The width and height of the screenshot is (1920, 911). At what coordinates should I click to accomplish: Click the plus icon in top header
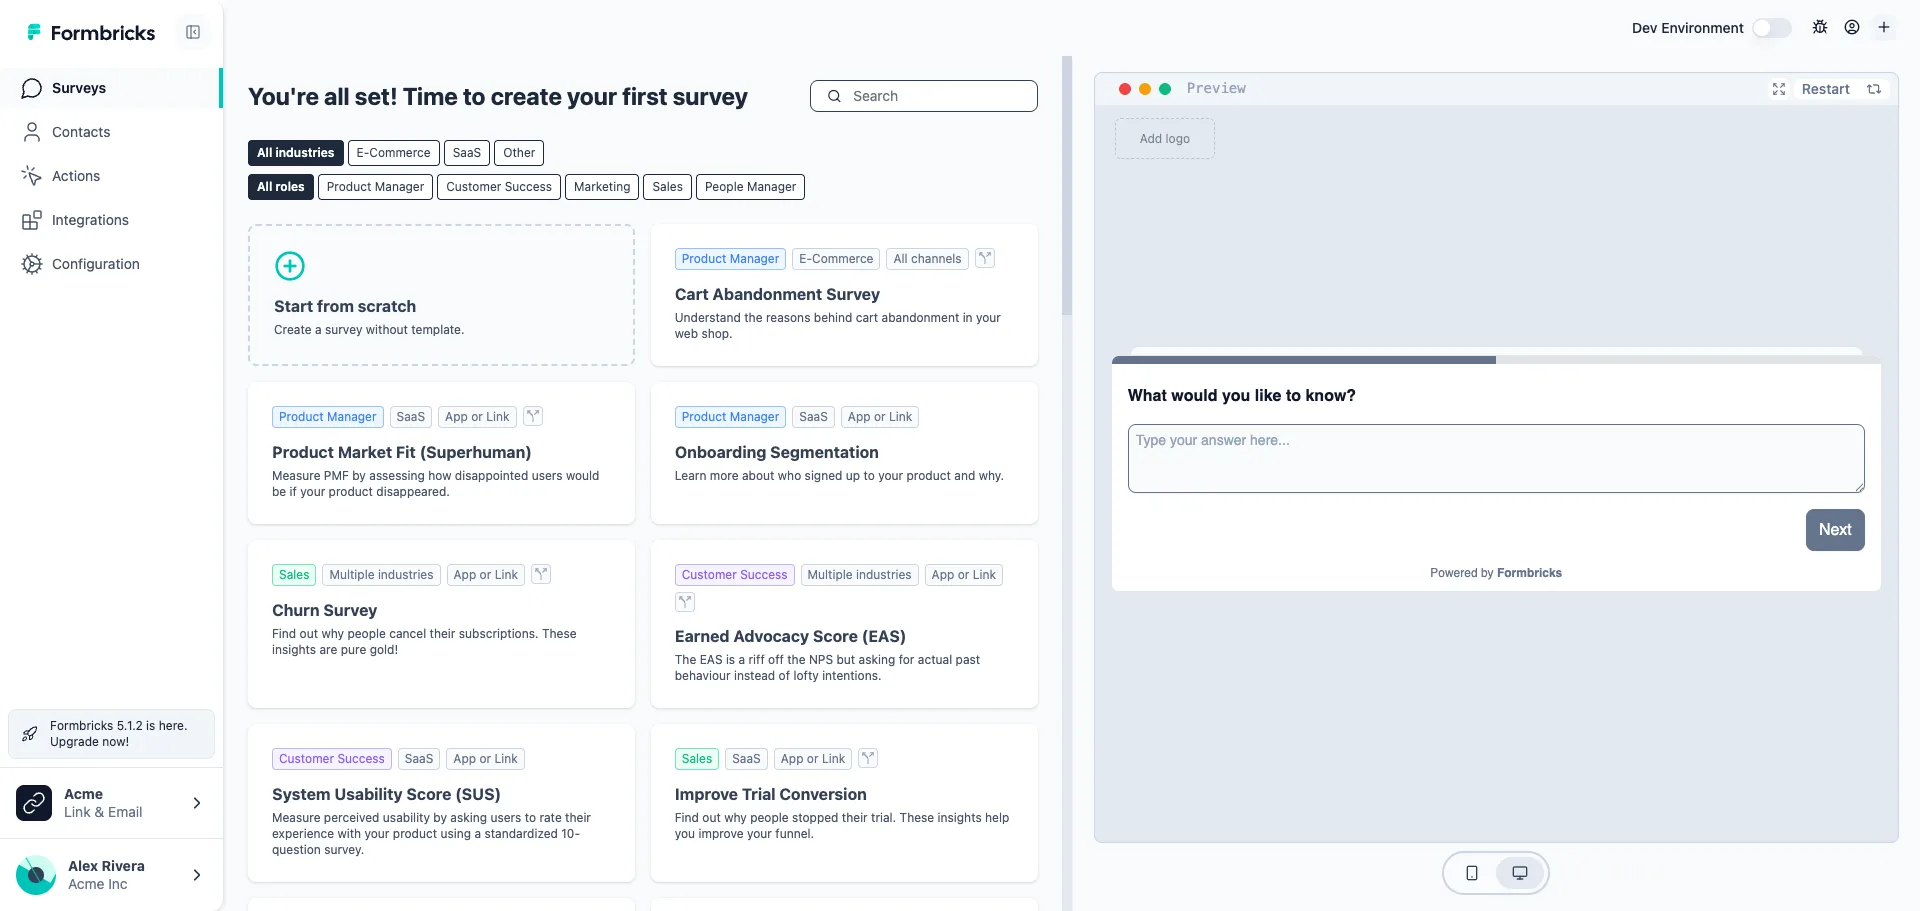click(x=1884, y=27)
